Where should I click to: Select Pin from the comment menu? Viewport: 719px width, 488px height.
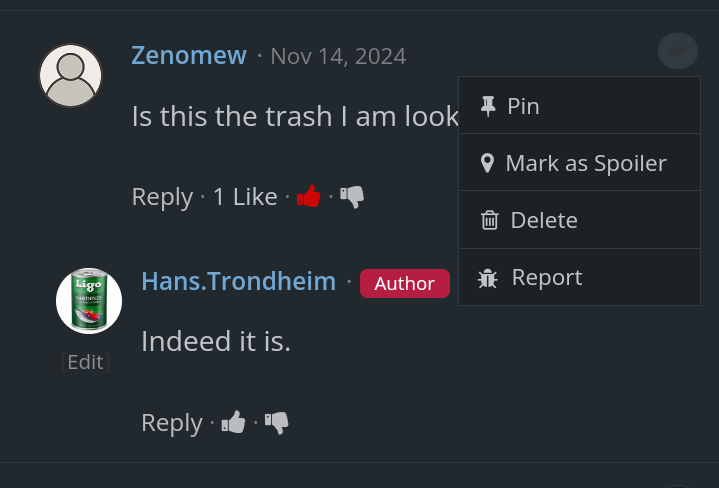click(x=523, y=106)
